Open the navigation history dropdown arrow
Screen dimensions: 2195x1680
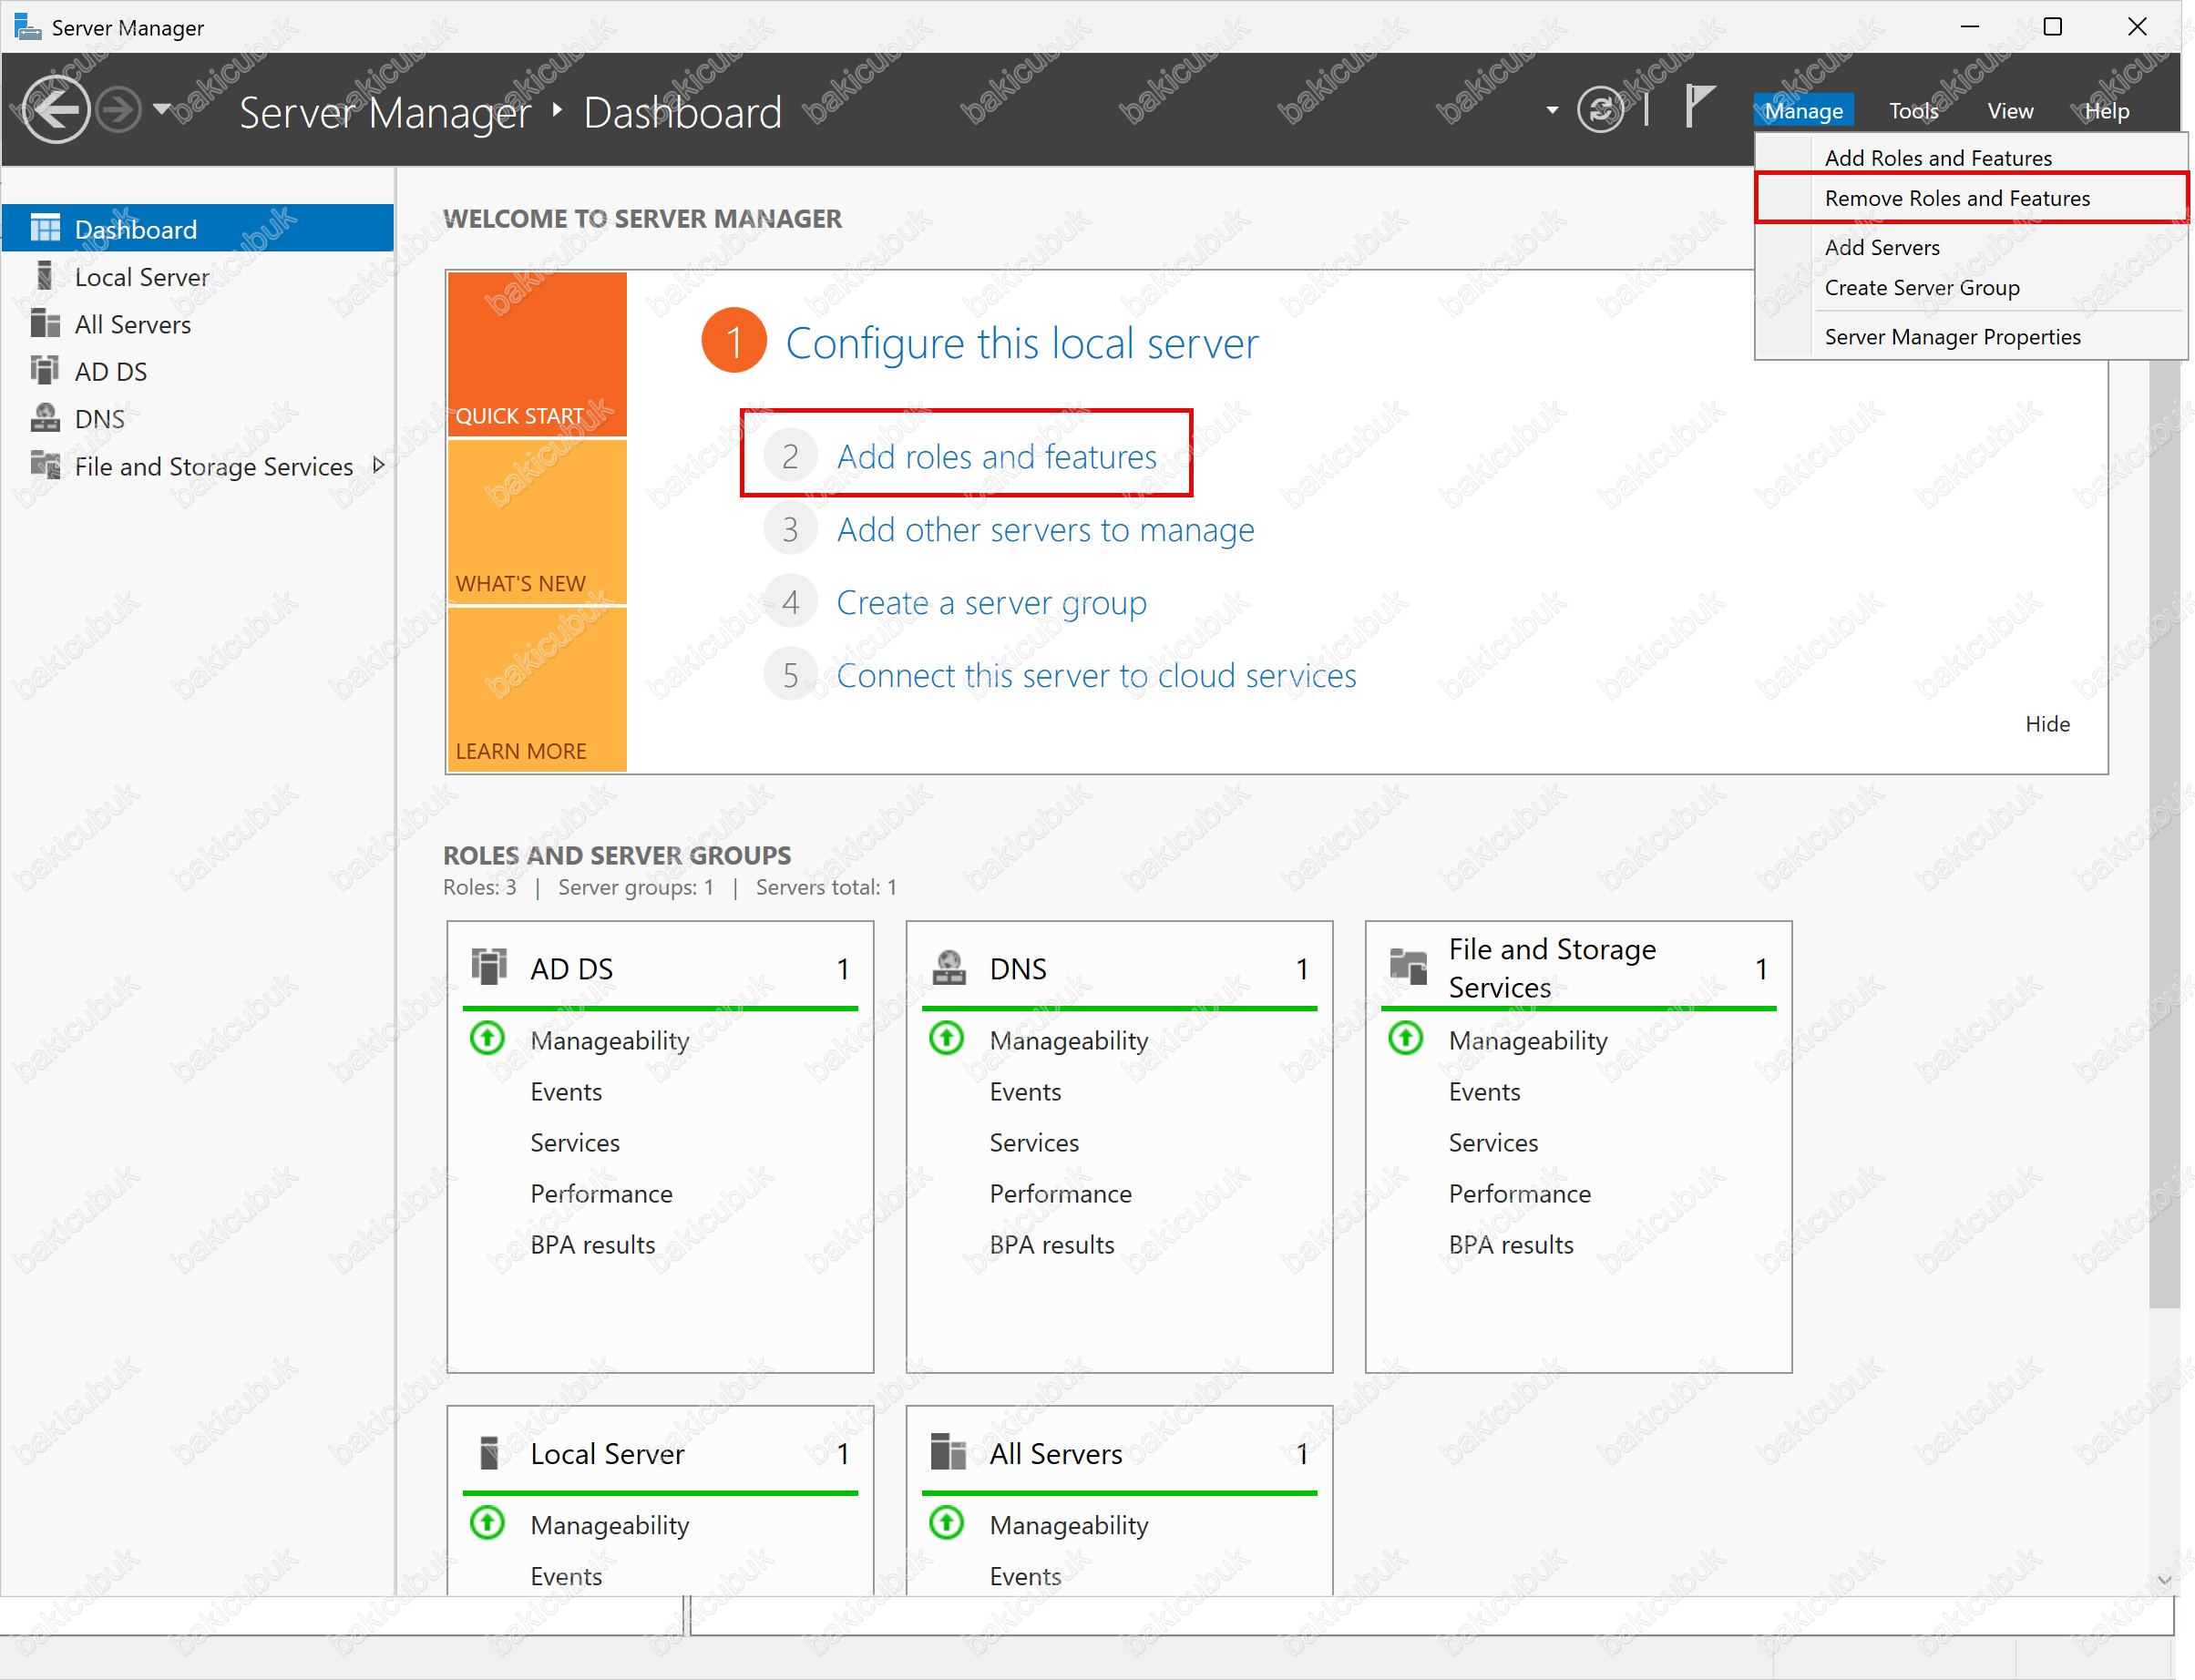pos(162,108)
